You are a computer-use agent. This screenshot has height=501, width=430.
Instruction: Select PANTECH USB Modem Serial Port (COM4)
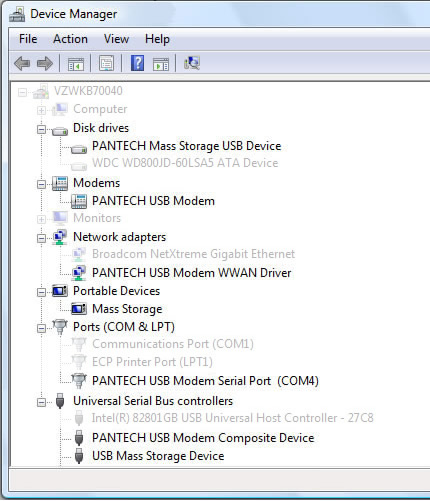coord(205,381)
